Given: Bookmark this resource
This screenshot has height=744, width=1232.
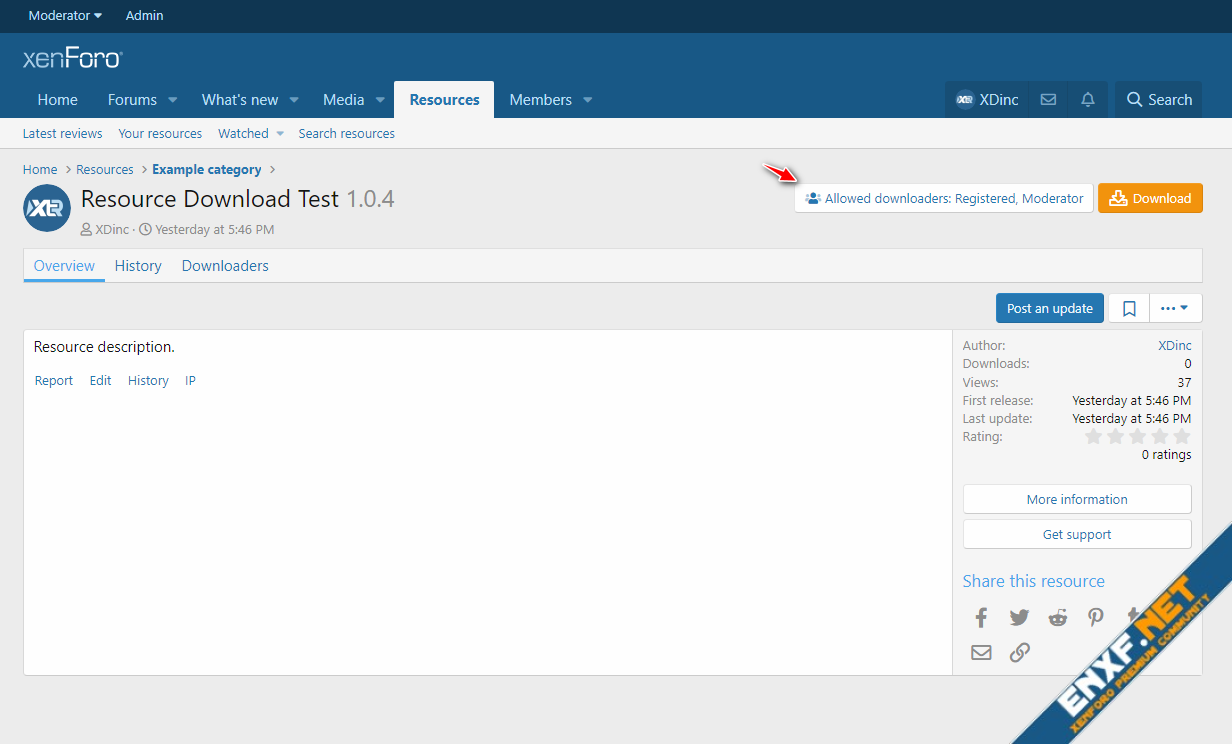Looking at the screenshot, I should tap(1129, 308).
